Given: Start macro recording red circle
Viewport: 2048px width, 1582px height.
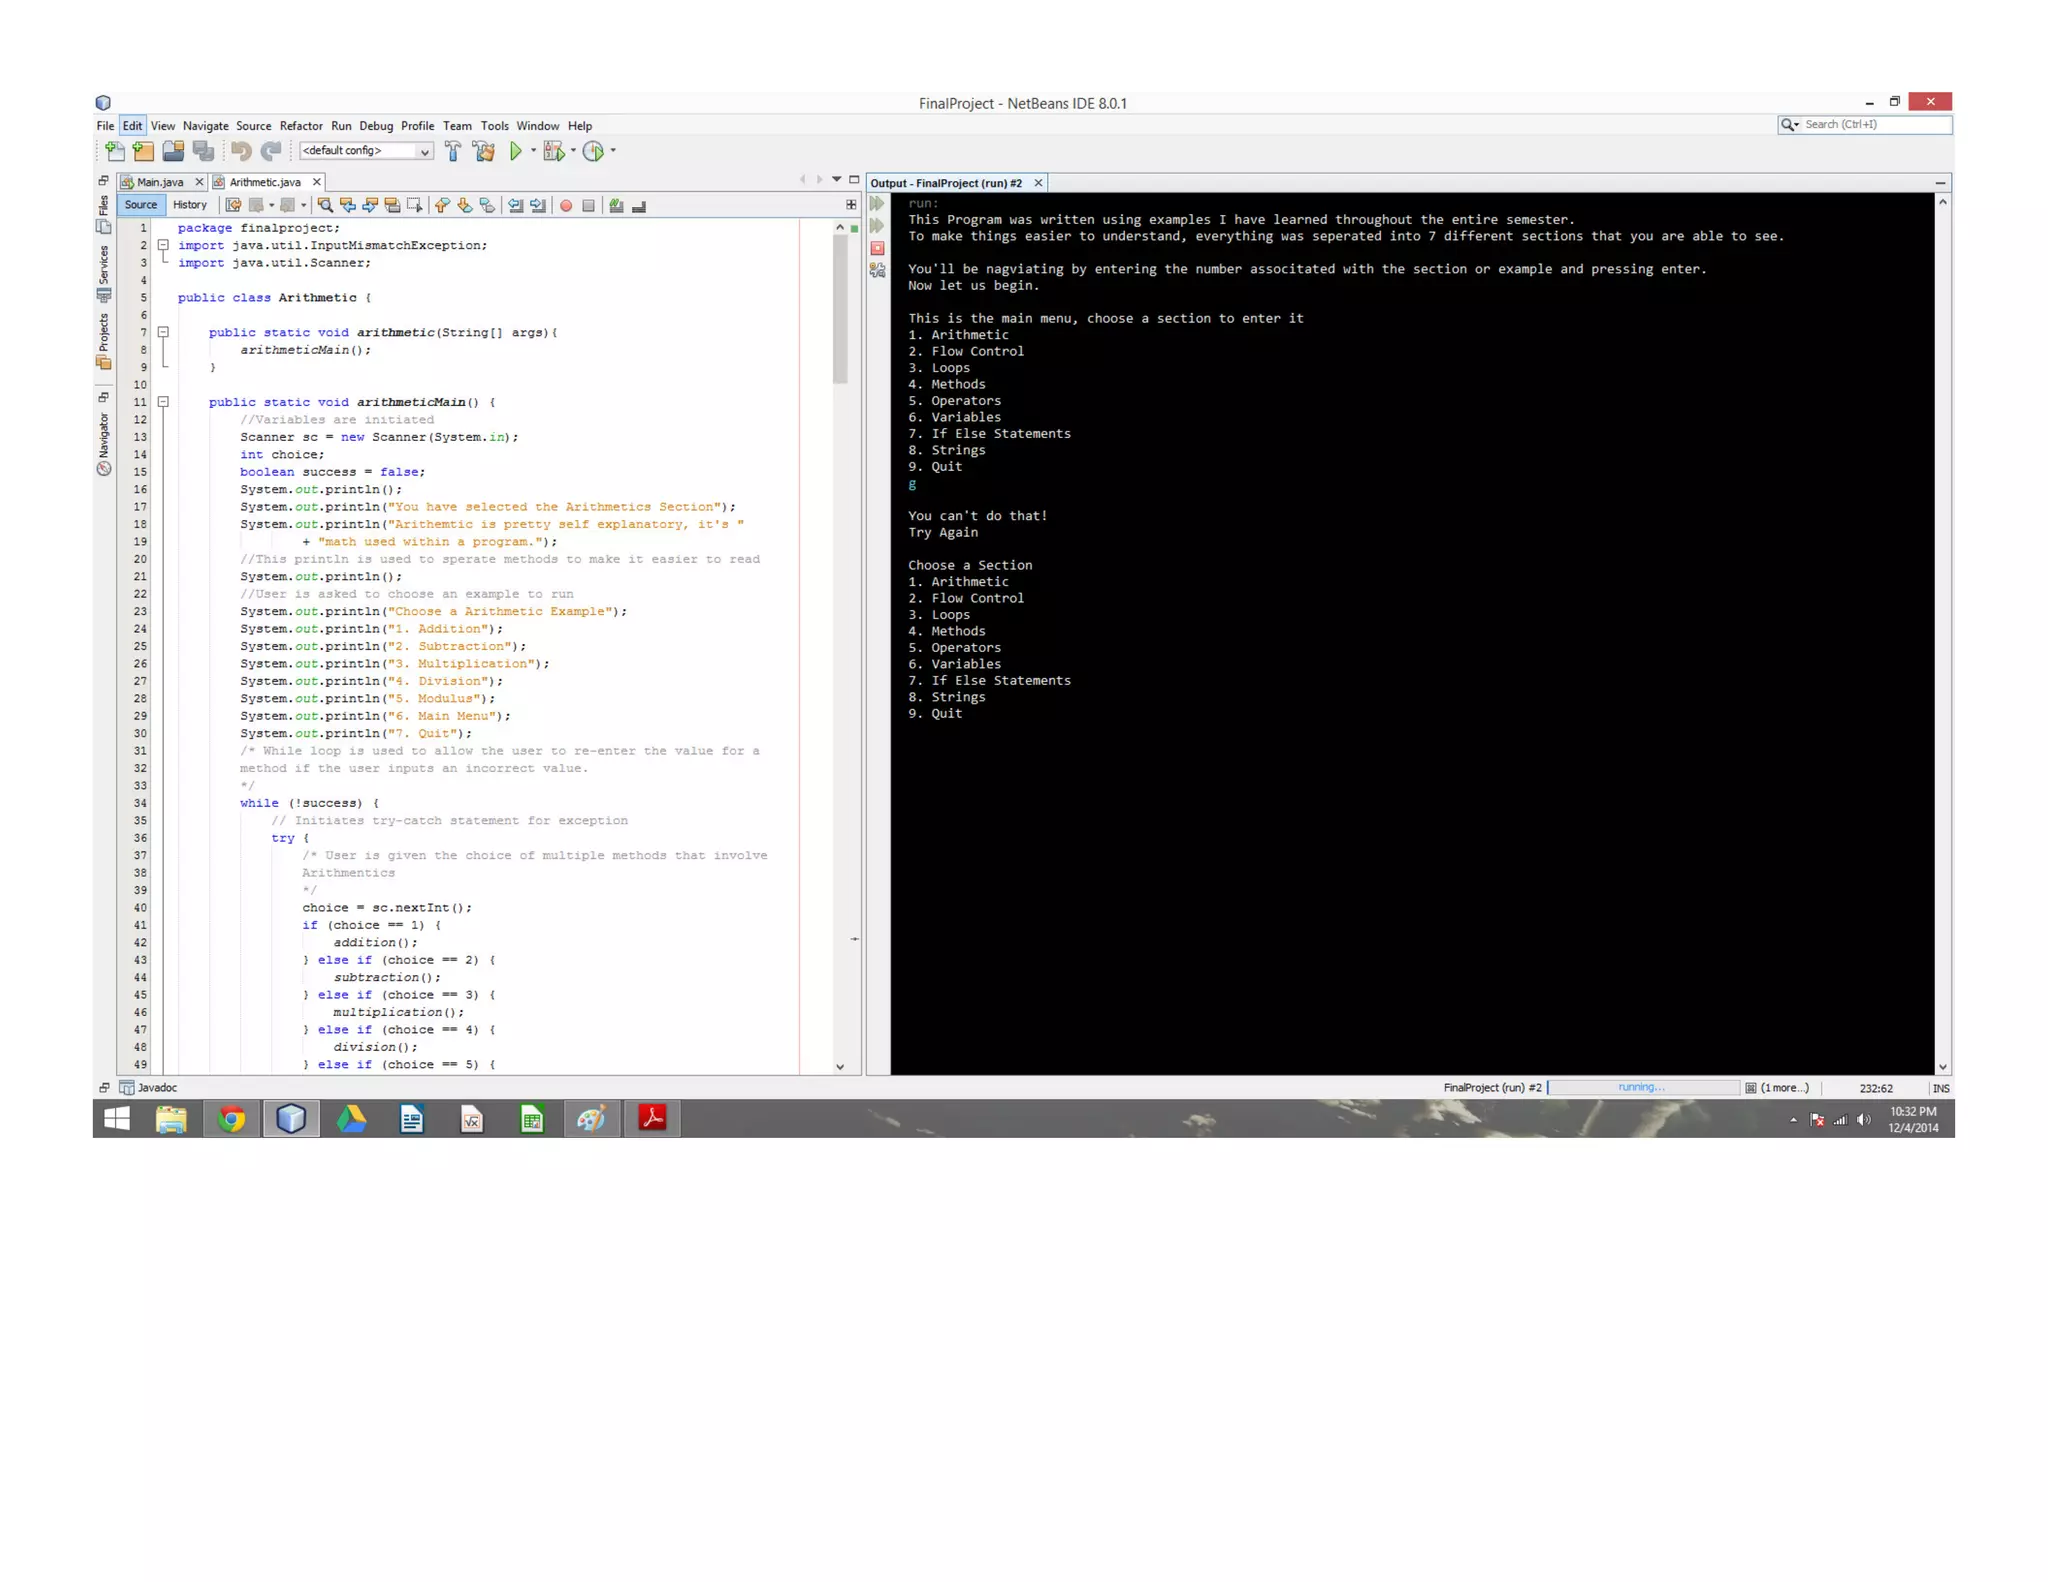Looking at the screenshot, I should [x=566, y=205].
